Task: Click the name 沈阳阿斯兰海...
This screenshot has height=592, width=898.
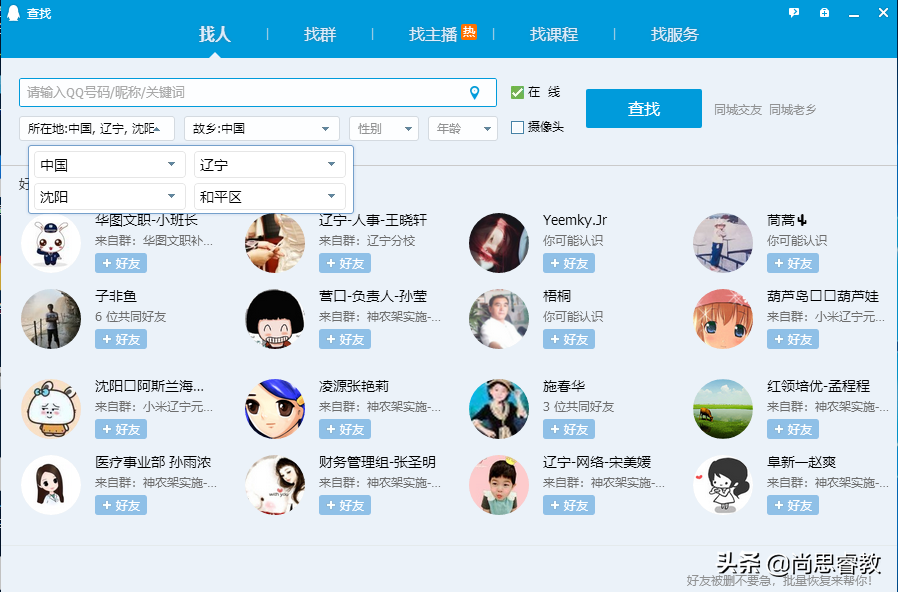Action: (x=149, y=386)
